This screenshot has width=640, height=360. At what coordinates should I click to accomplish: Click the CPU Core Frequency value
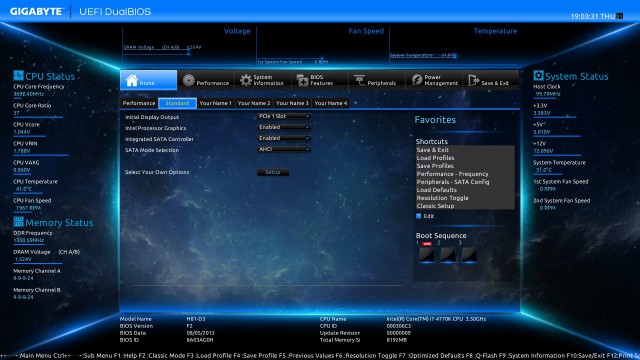tap(29, 94)
